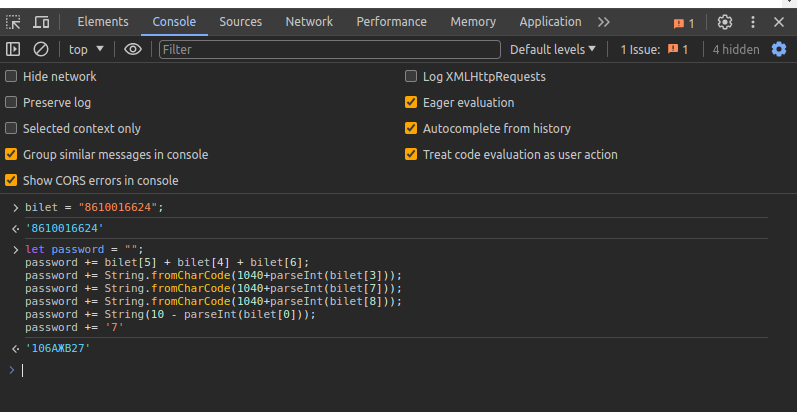797x412 pixels.
Task: Click the line using bilet[7]
Action: click(213, 289)
